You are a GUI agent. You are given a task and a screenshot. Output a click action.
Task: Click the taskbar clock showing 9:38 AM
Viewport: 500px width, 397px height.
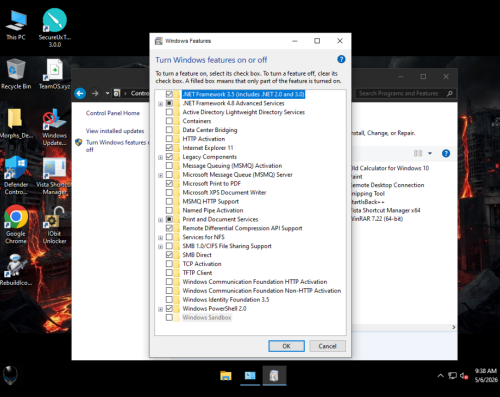[486, 375]
